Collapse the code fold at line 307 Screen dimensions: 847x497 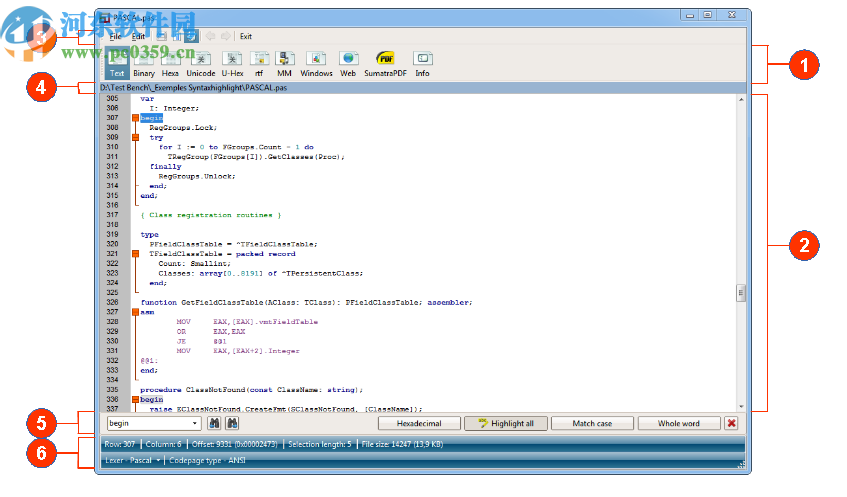click(x=135, y=118)
